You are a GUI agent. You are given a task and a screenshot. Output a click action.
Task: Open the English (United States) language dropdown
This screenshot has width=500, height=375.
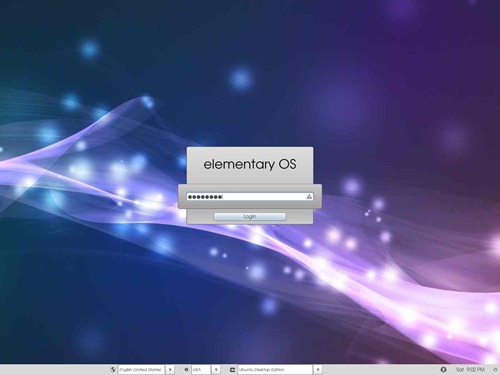tap(141, 370)
